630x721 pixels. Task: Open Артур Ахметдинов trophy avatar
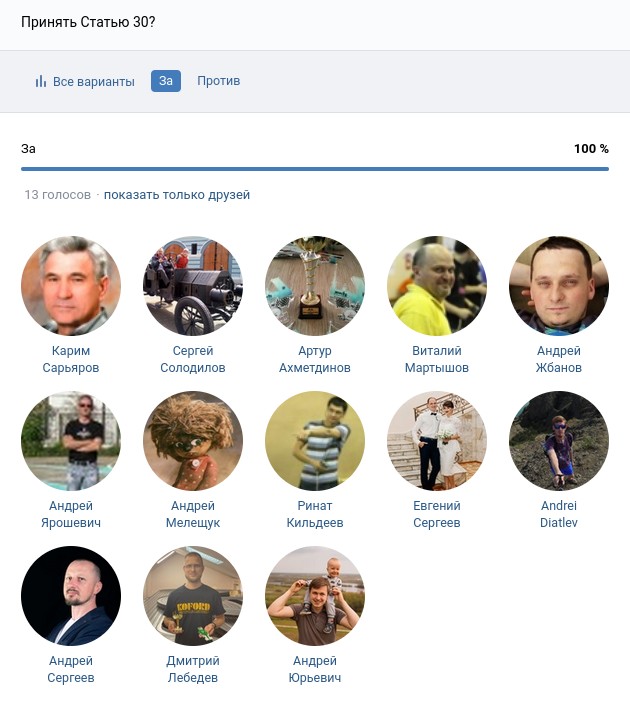point(315,286)
